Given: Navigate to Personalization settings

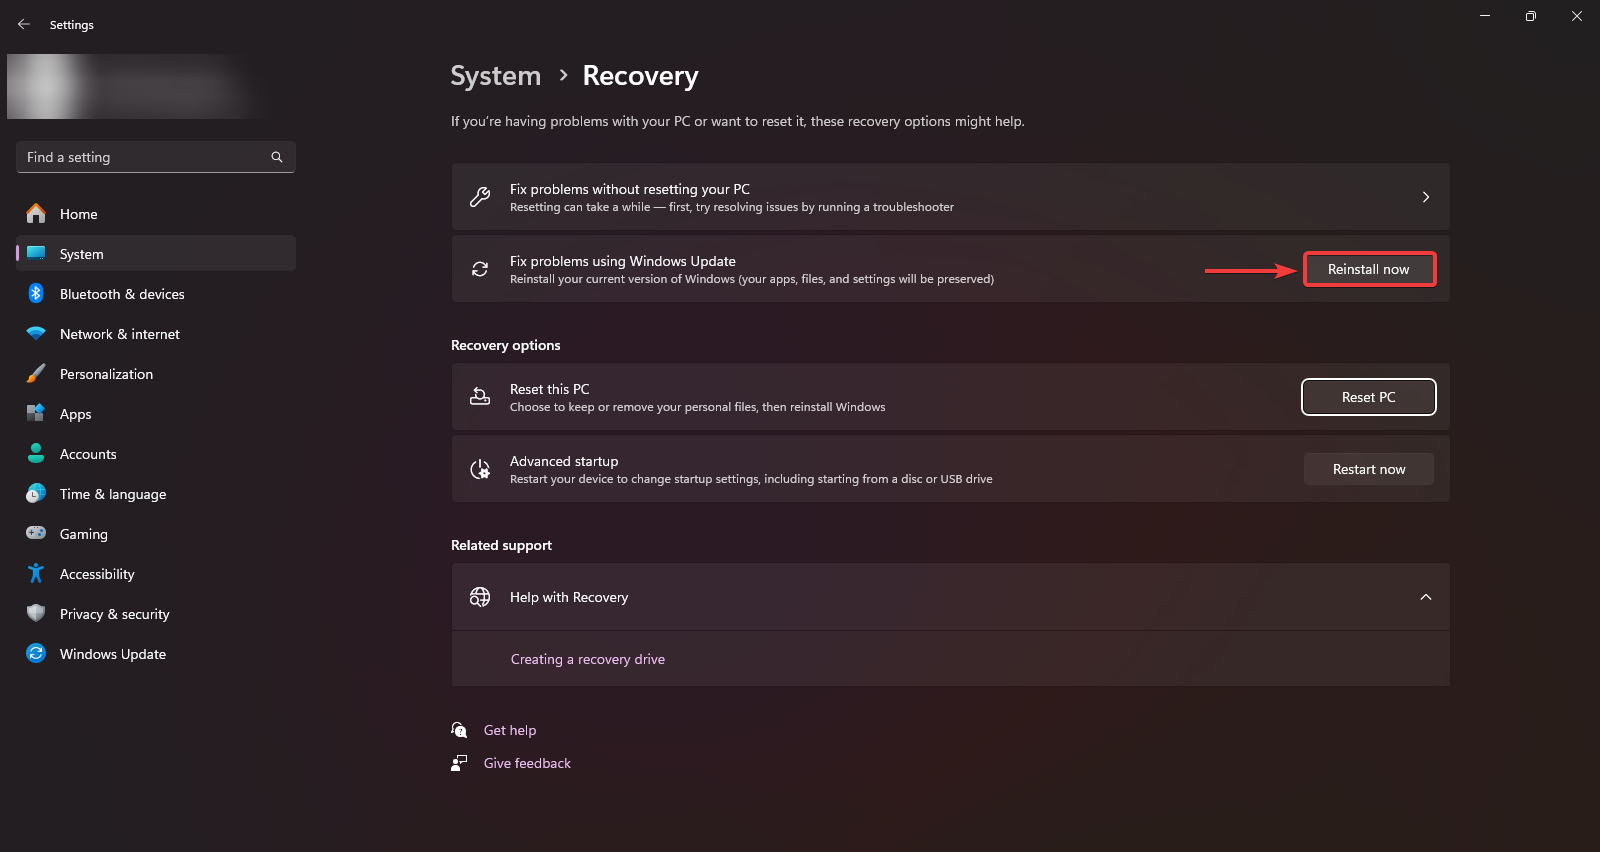Looking at the screenshot, I should point(156,373).
